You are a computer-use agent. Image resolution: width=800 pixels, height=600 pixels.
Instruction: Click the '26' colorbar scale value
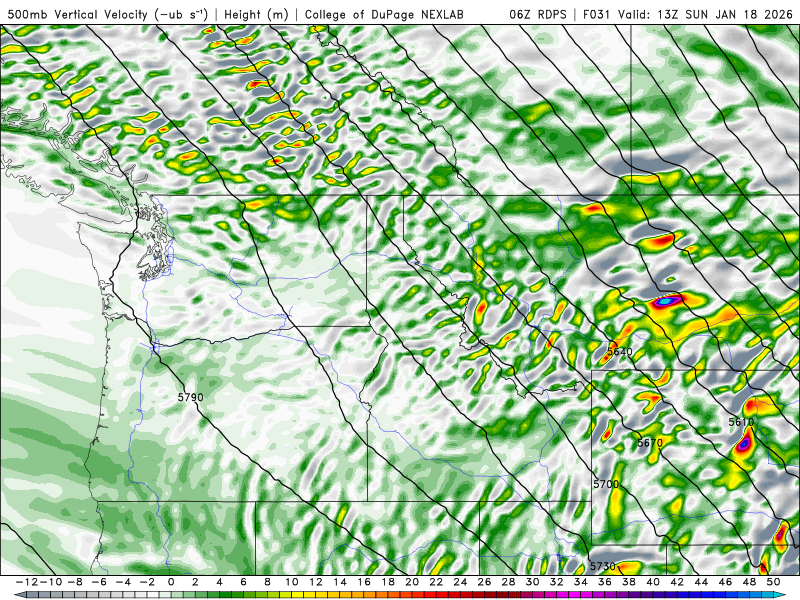[484, 582]
